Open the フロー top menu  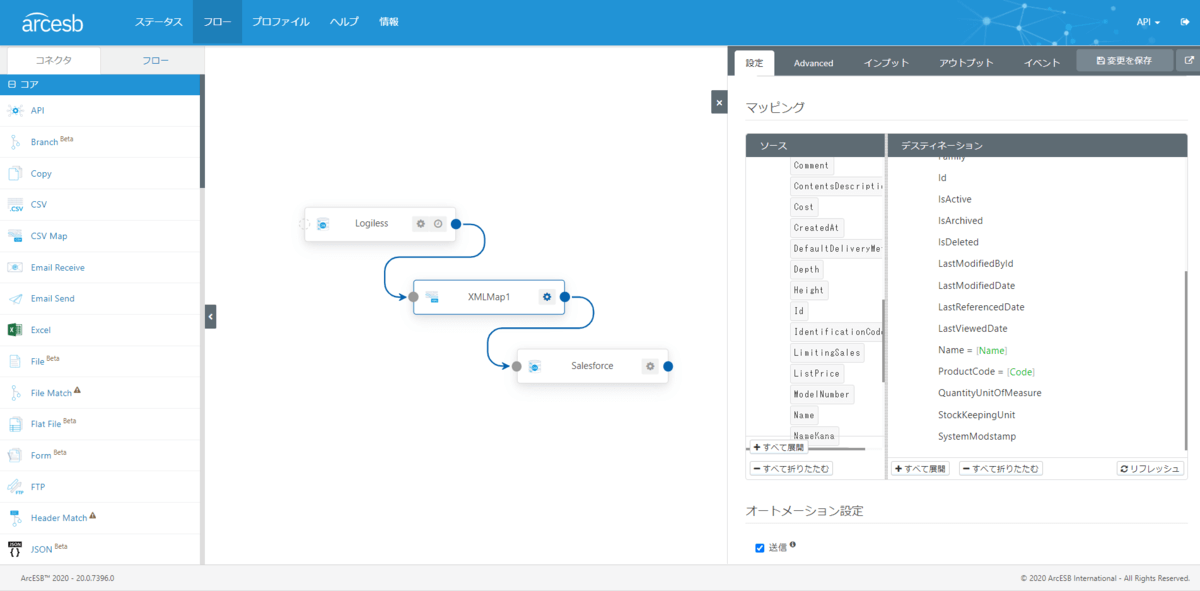(x=217, y=22)
